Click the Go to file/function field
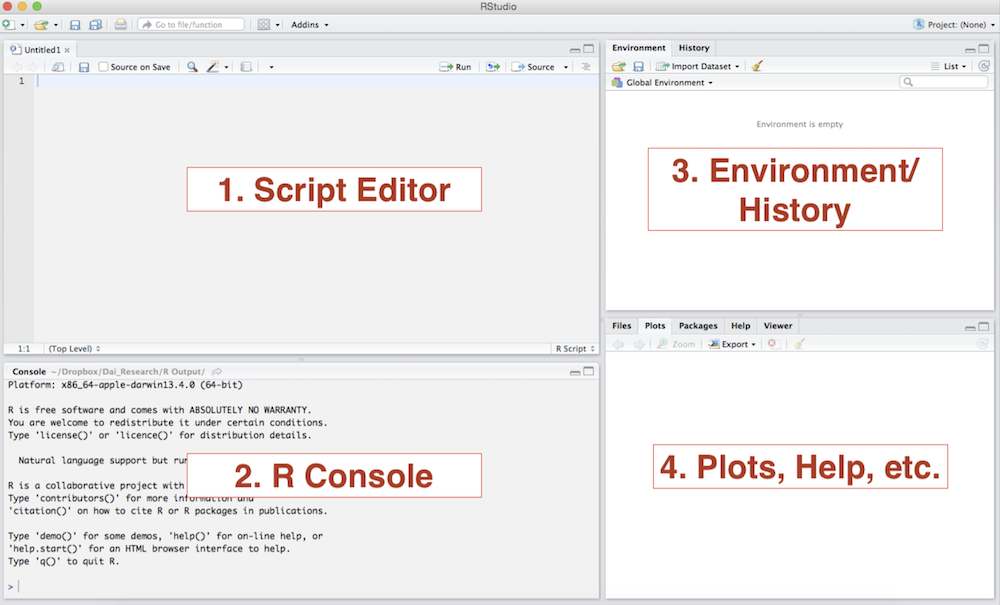This screenshot has height=605, width=1000. [x=192, y=24]
